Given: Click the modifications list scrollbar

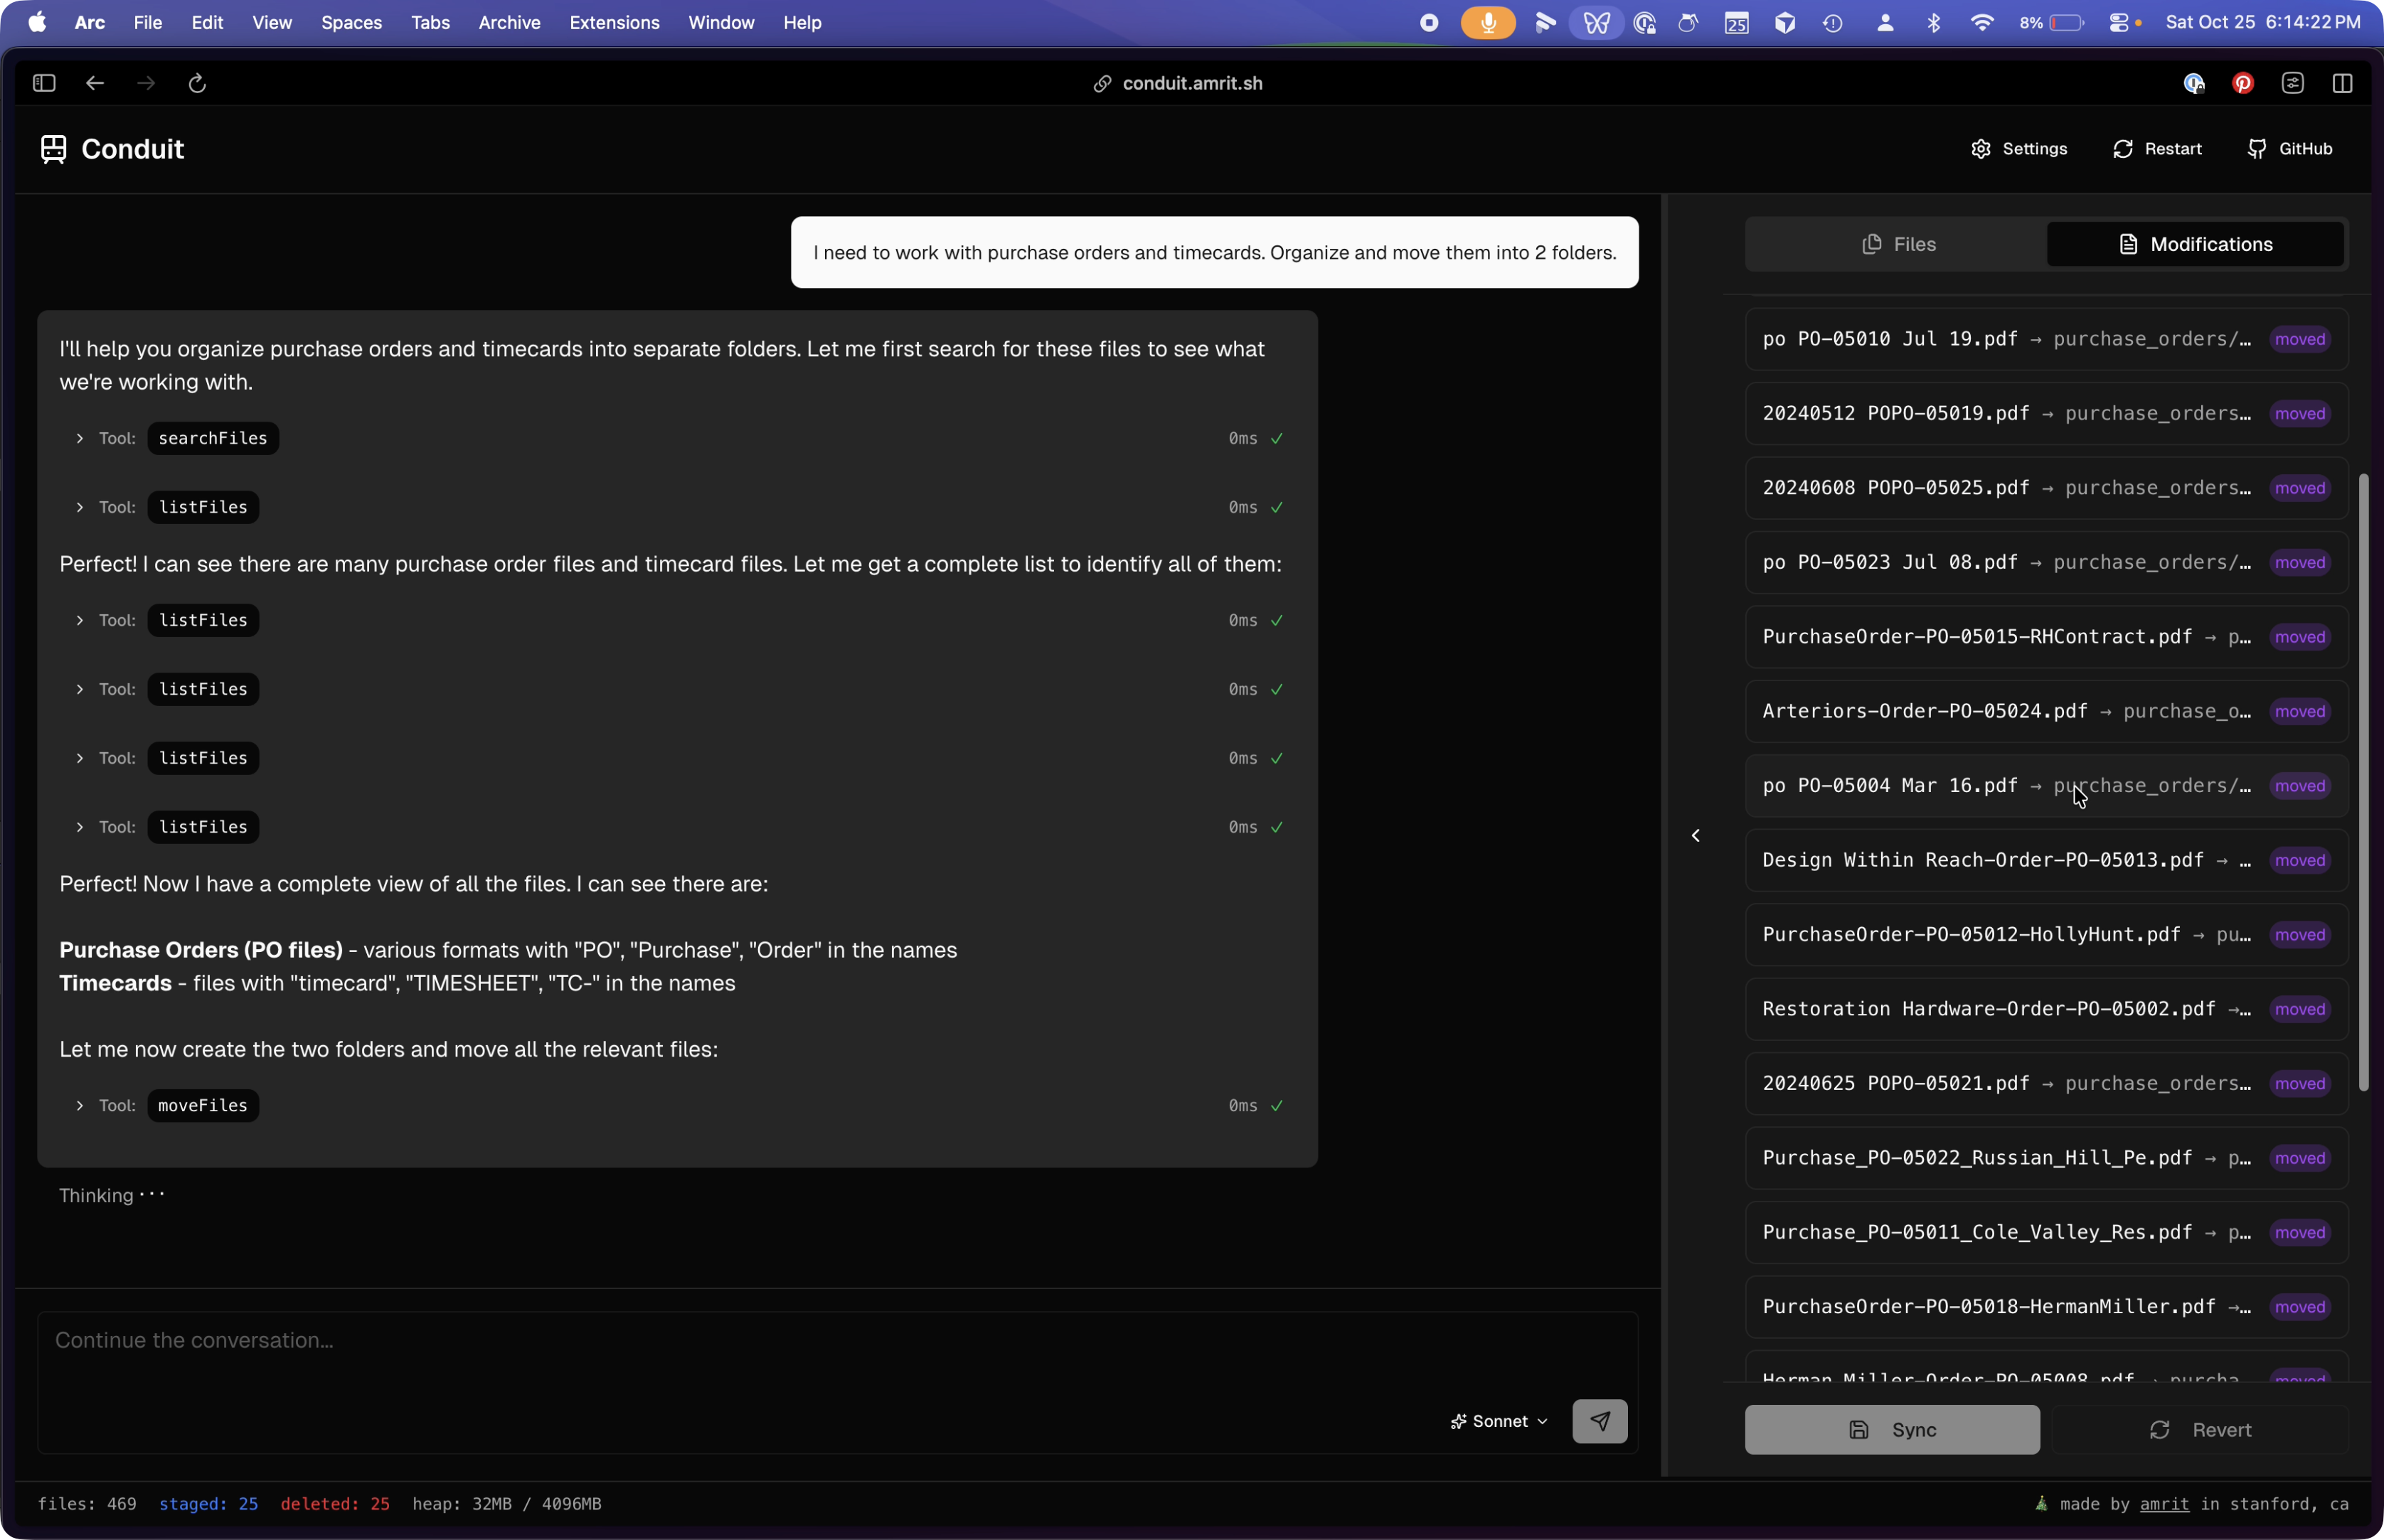Looking at the screenshot, I should (2363, 780).
